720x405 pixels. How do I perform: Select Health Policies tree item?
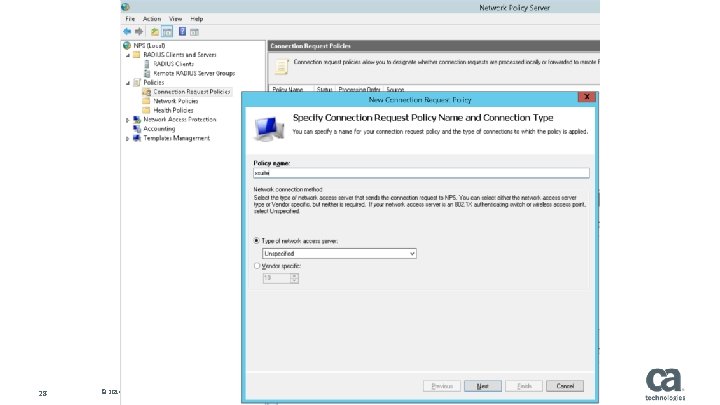[x=174, y=110]
